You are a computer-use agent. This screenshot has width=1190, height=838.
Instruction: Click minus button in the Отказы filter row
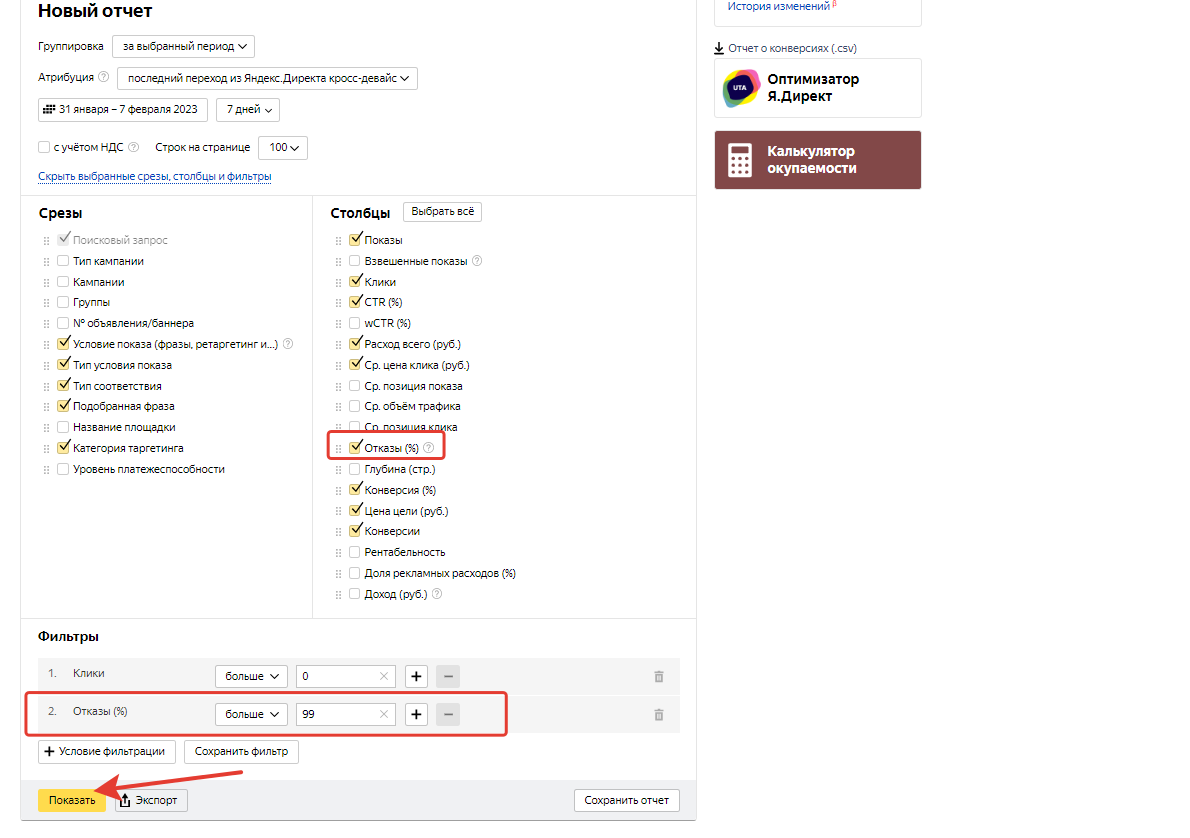(x=449, y=714)
